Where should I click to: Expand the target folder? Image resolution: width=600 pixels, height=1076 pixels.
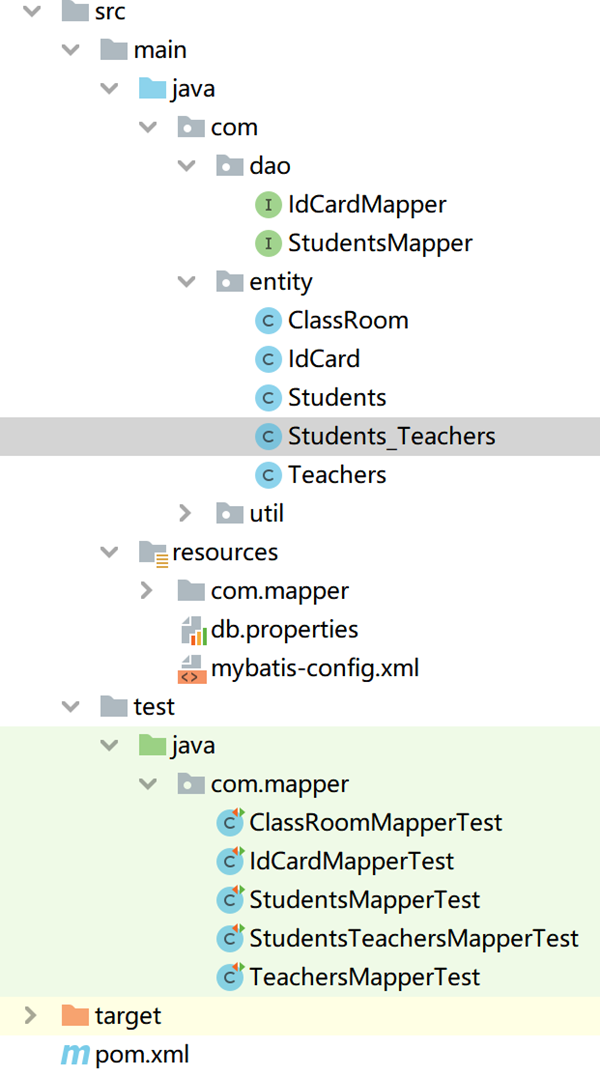click(31, 1016)
